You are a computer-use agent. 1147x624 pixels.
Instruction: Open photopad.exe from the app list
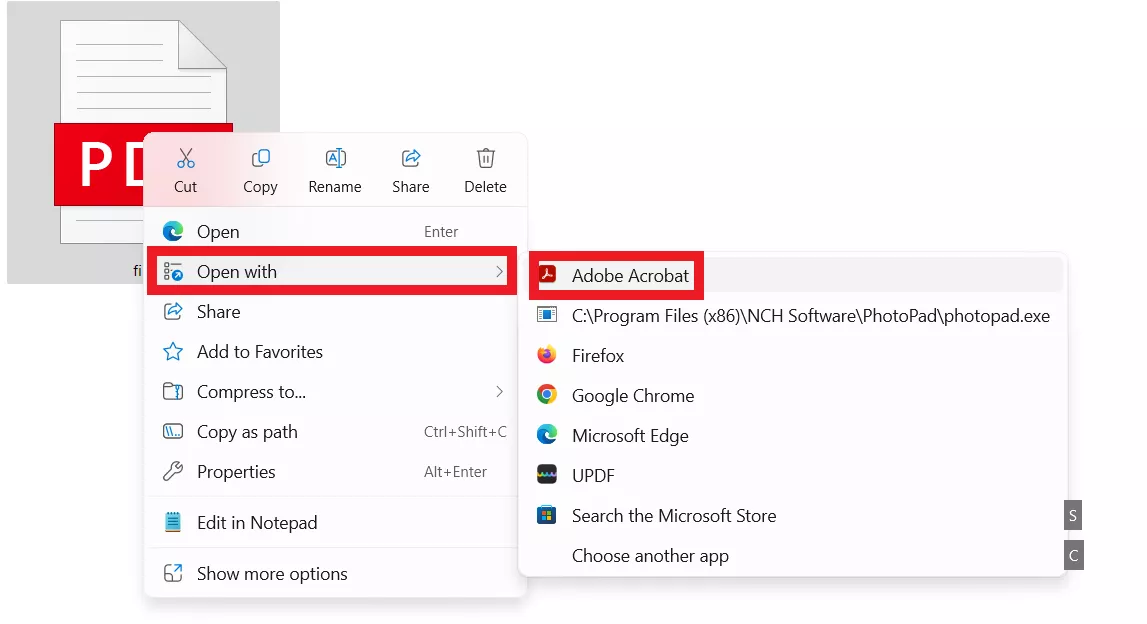click(810, 315)
